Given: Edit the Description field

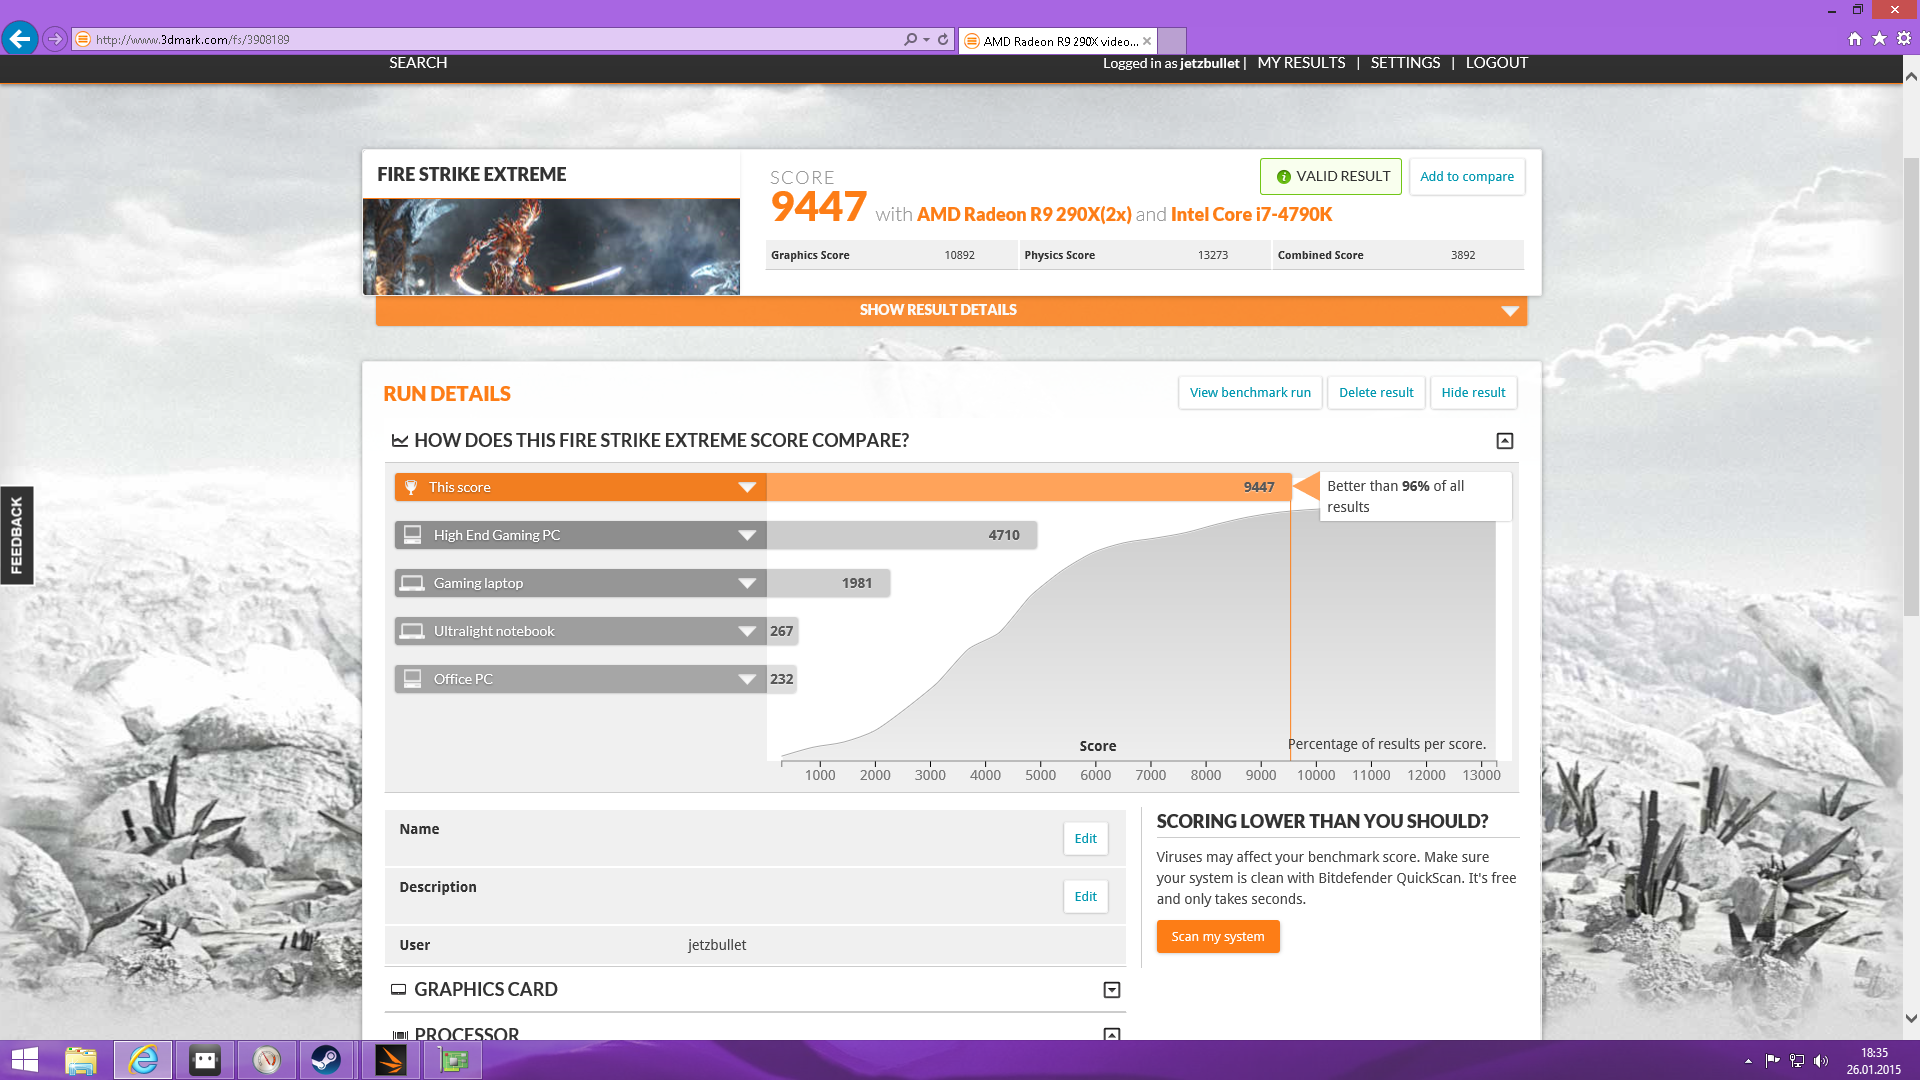Looking at the screenshot, I should pyautogui.click(x=1085, y=896).
